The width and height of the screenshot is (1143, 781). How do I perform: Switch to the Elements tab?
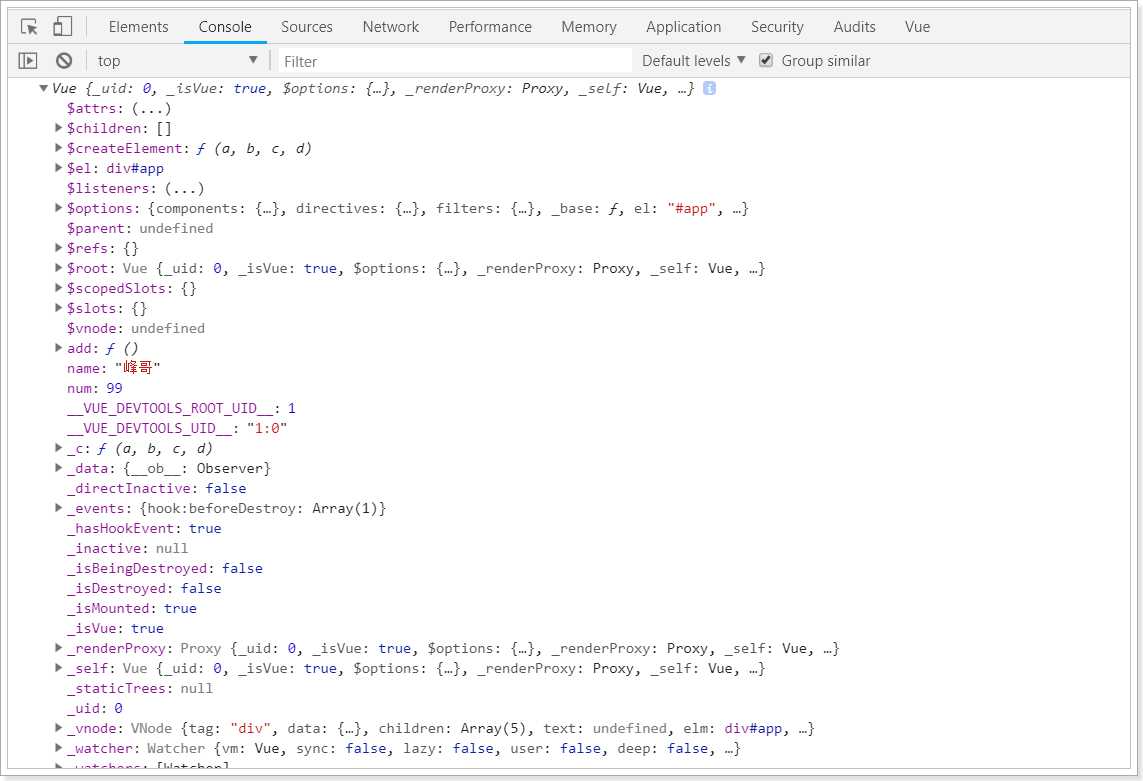(139, 27)
